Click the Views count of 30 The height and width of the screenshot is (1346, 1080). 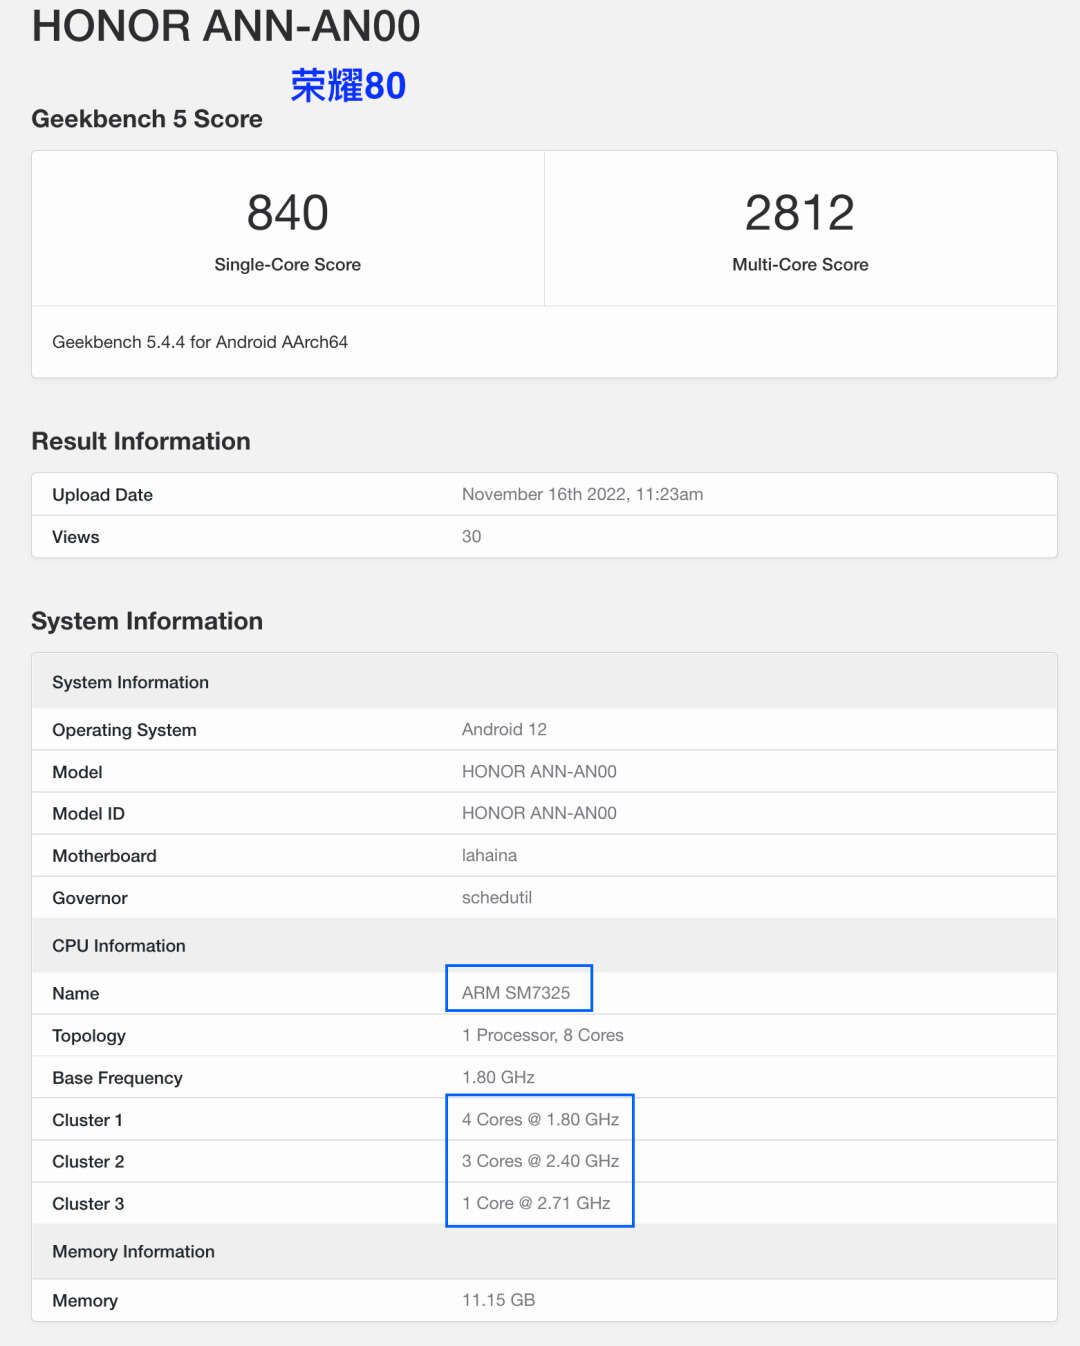(471, 537)
